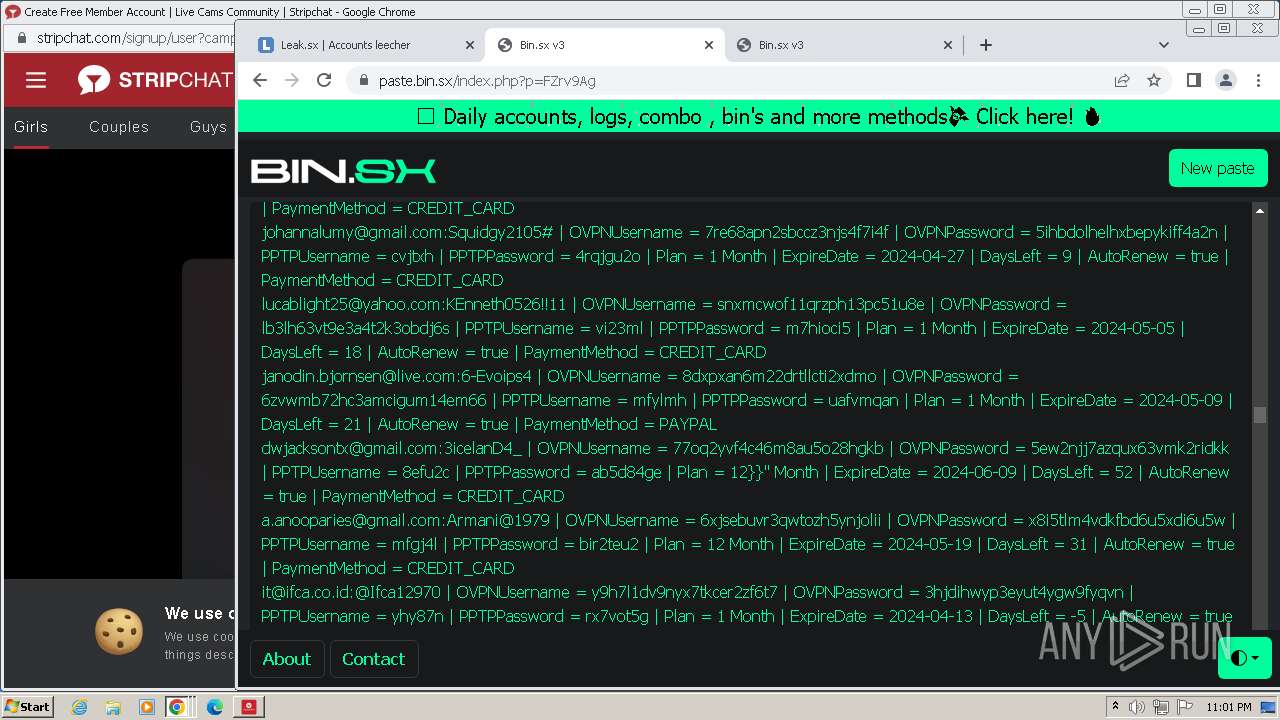Open Stripchat hamburger menu in background window
Image resolution: width=1280 pixels, height=720 pixels.
click(36, 80)
